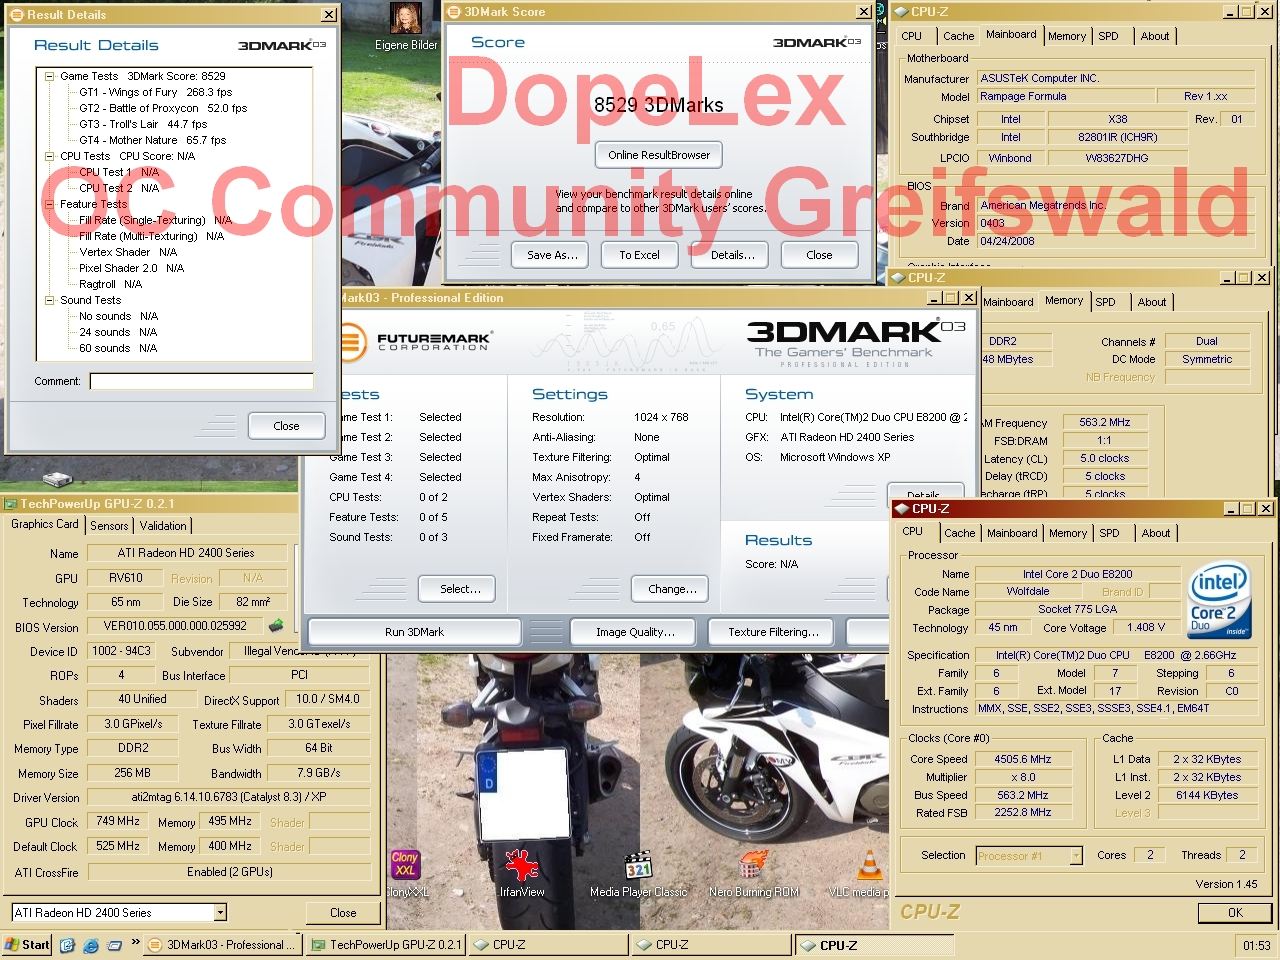Select Vertex Shader N/A row
The image size is (1280, 960).
pyautogui.click(x=128, y=252)
